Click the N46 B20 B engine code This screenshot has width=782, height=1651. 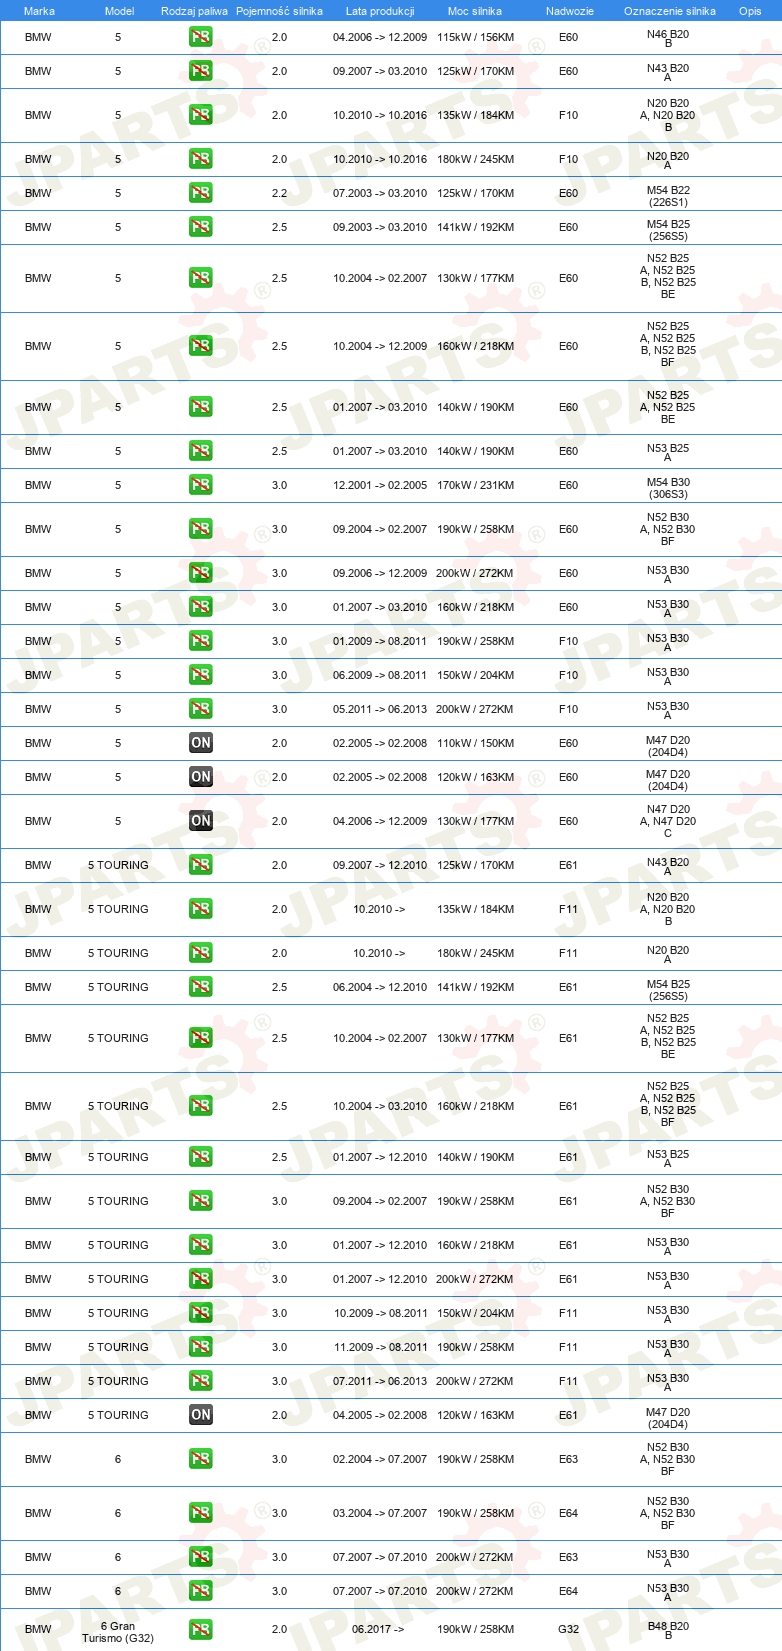click(668, 39)
